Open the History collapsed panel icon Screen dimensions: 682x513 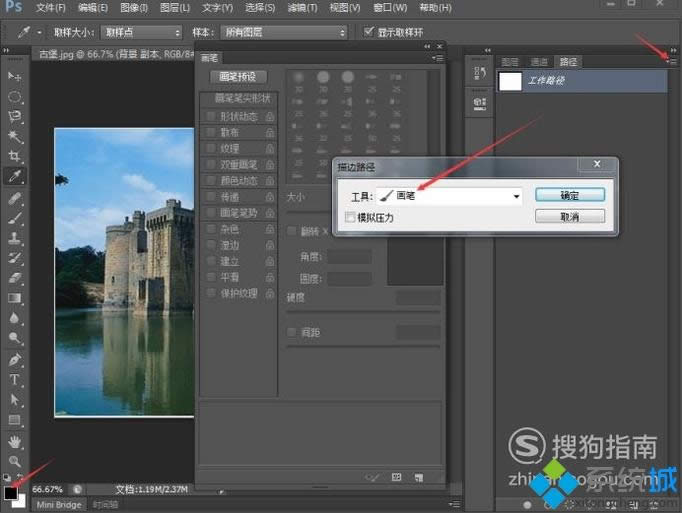[x=480, y=72]
